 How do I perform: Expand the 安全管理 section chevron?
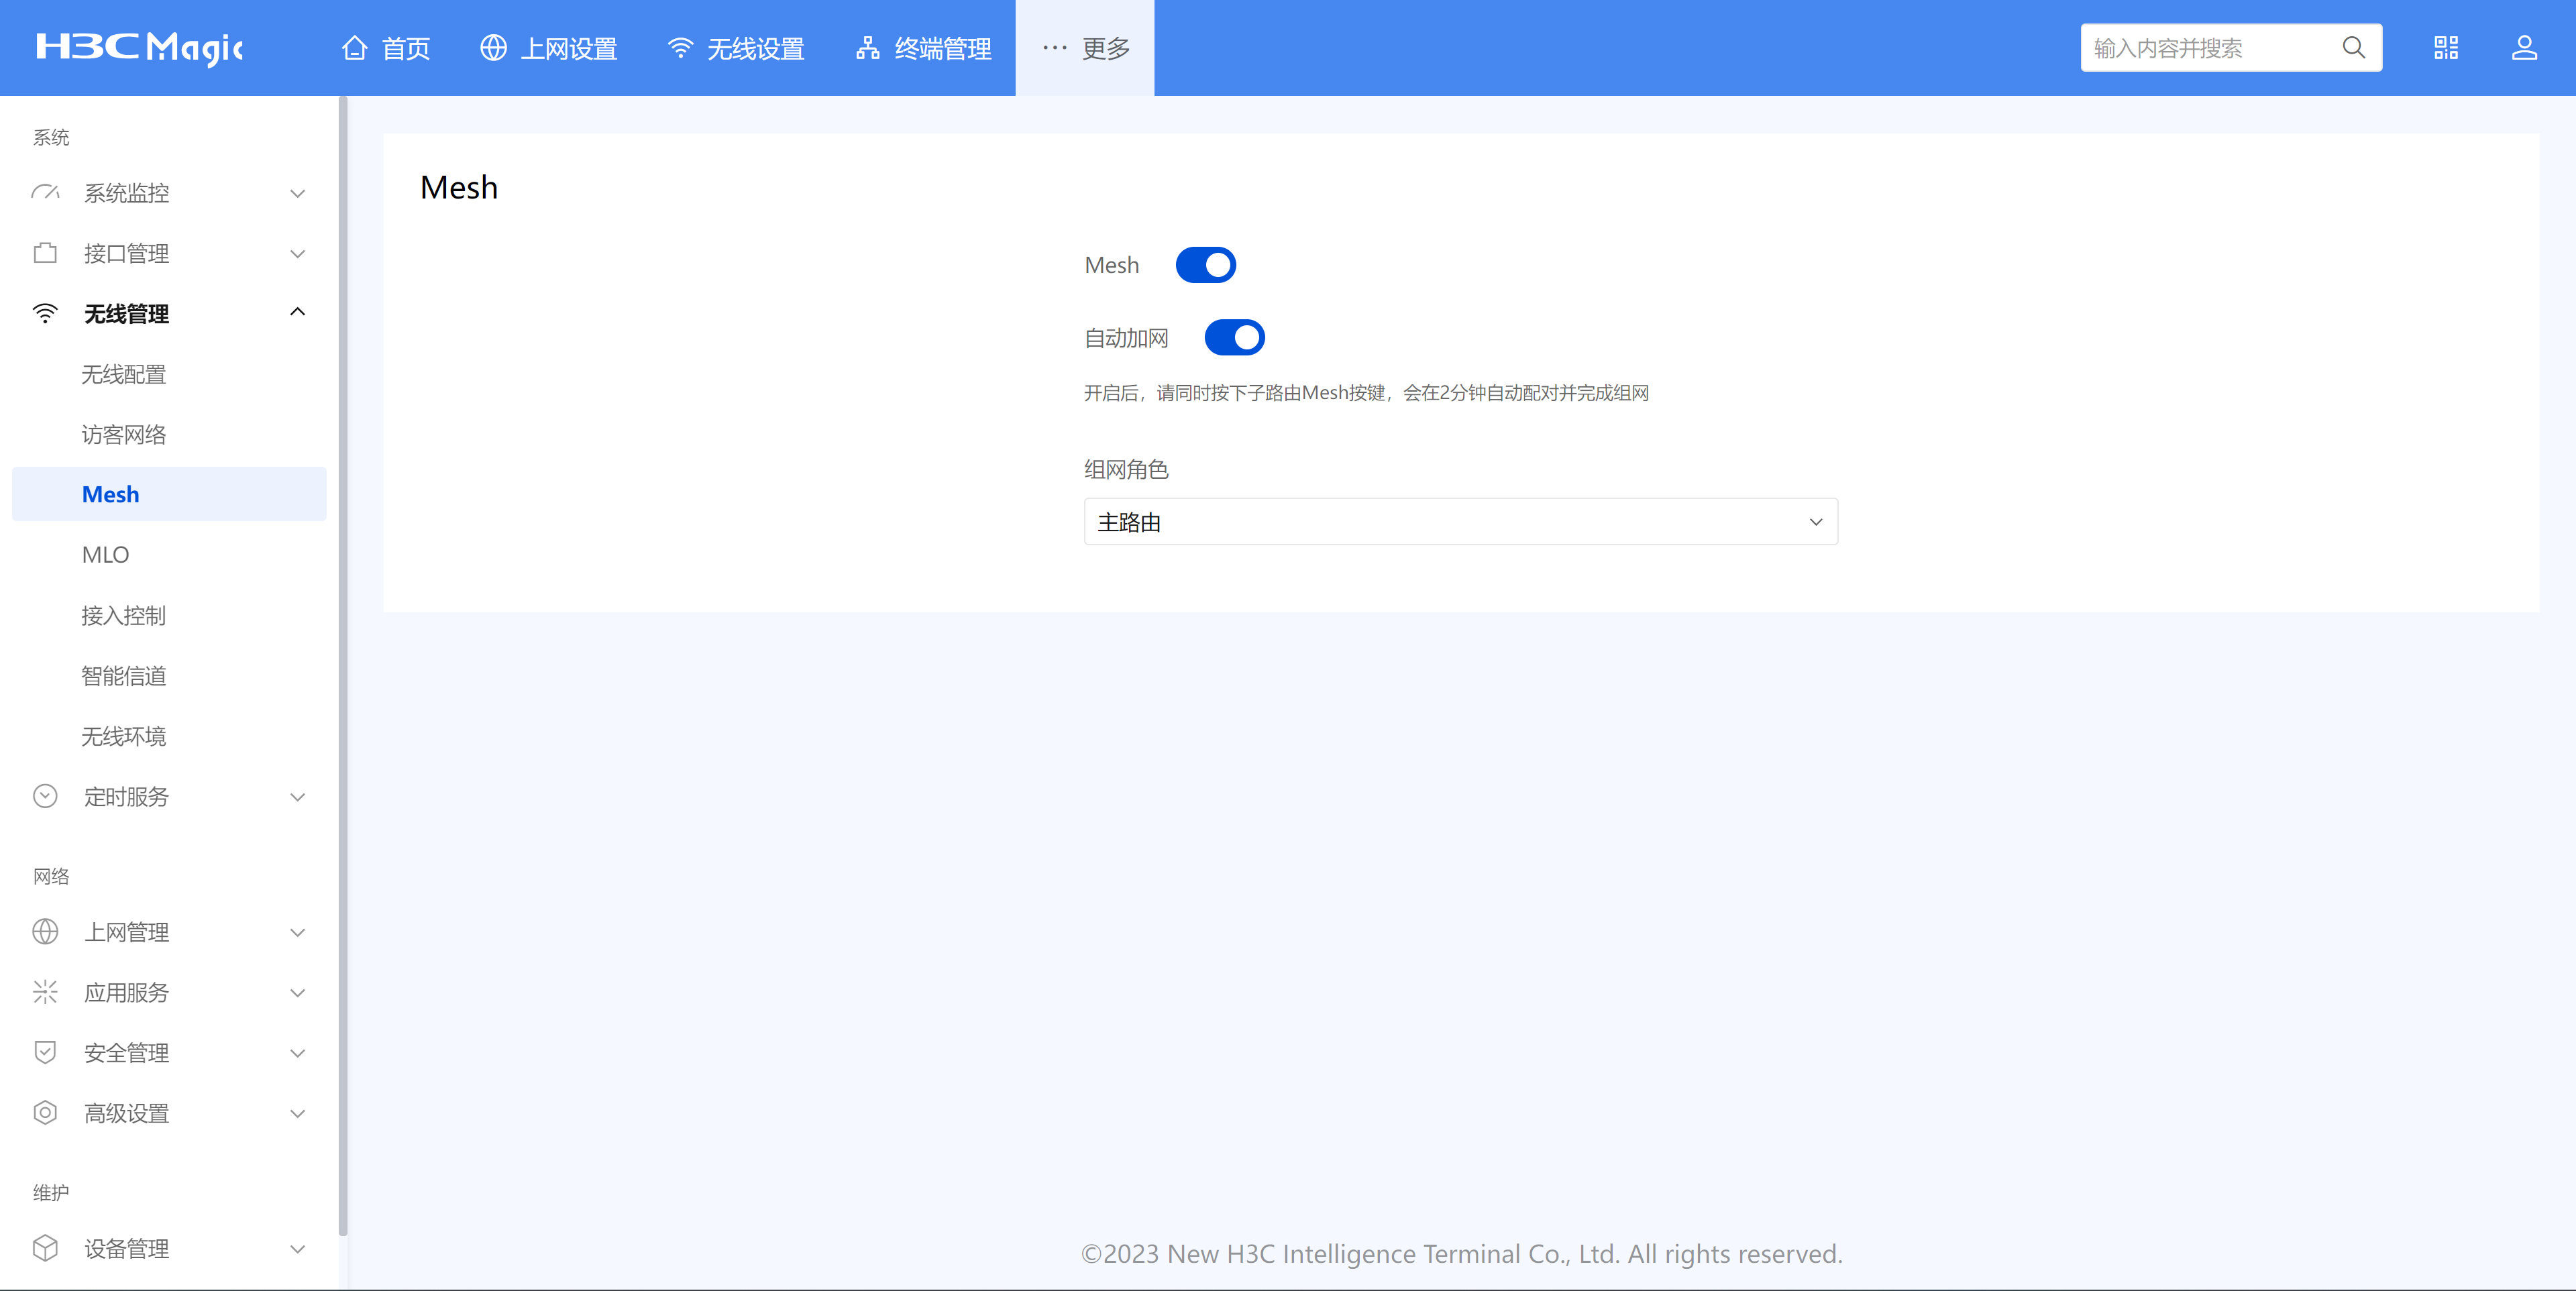[297, 1053]
